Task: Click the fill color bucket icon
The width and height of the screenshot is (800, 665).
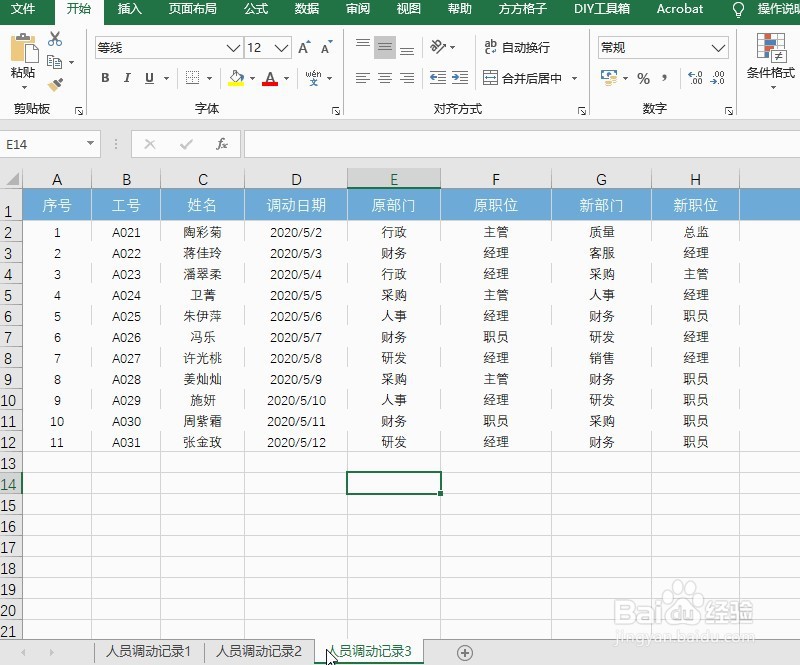Action: click(238, 78)
